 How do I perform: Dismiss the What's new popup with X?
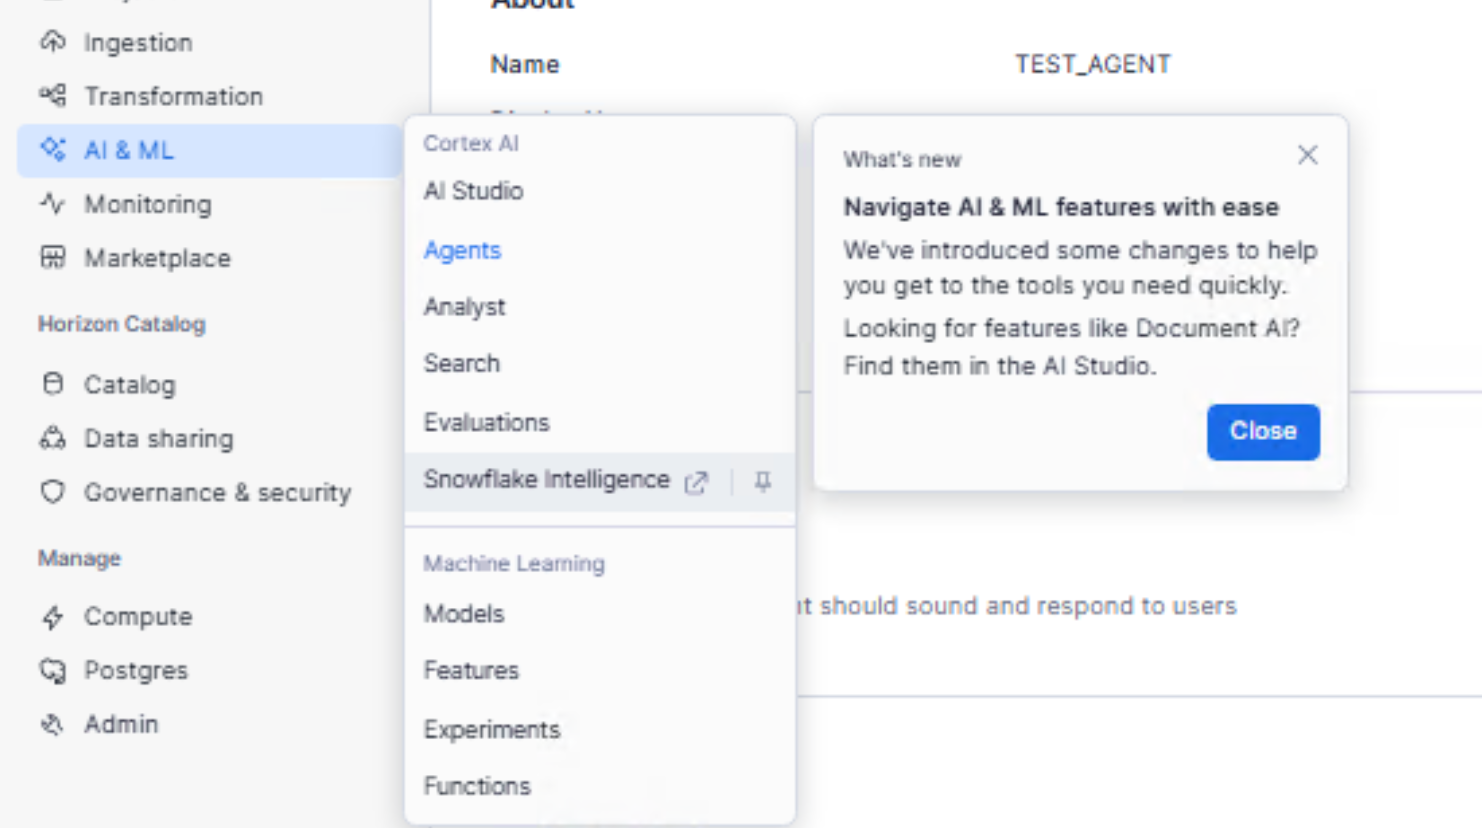tap(1307, 155)
